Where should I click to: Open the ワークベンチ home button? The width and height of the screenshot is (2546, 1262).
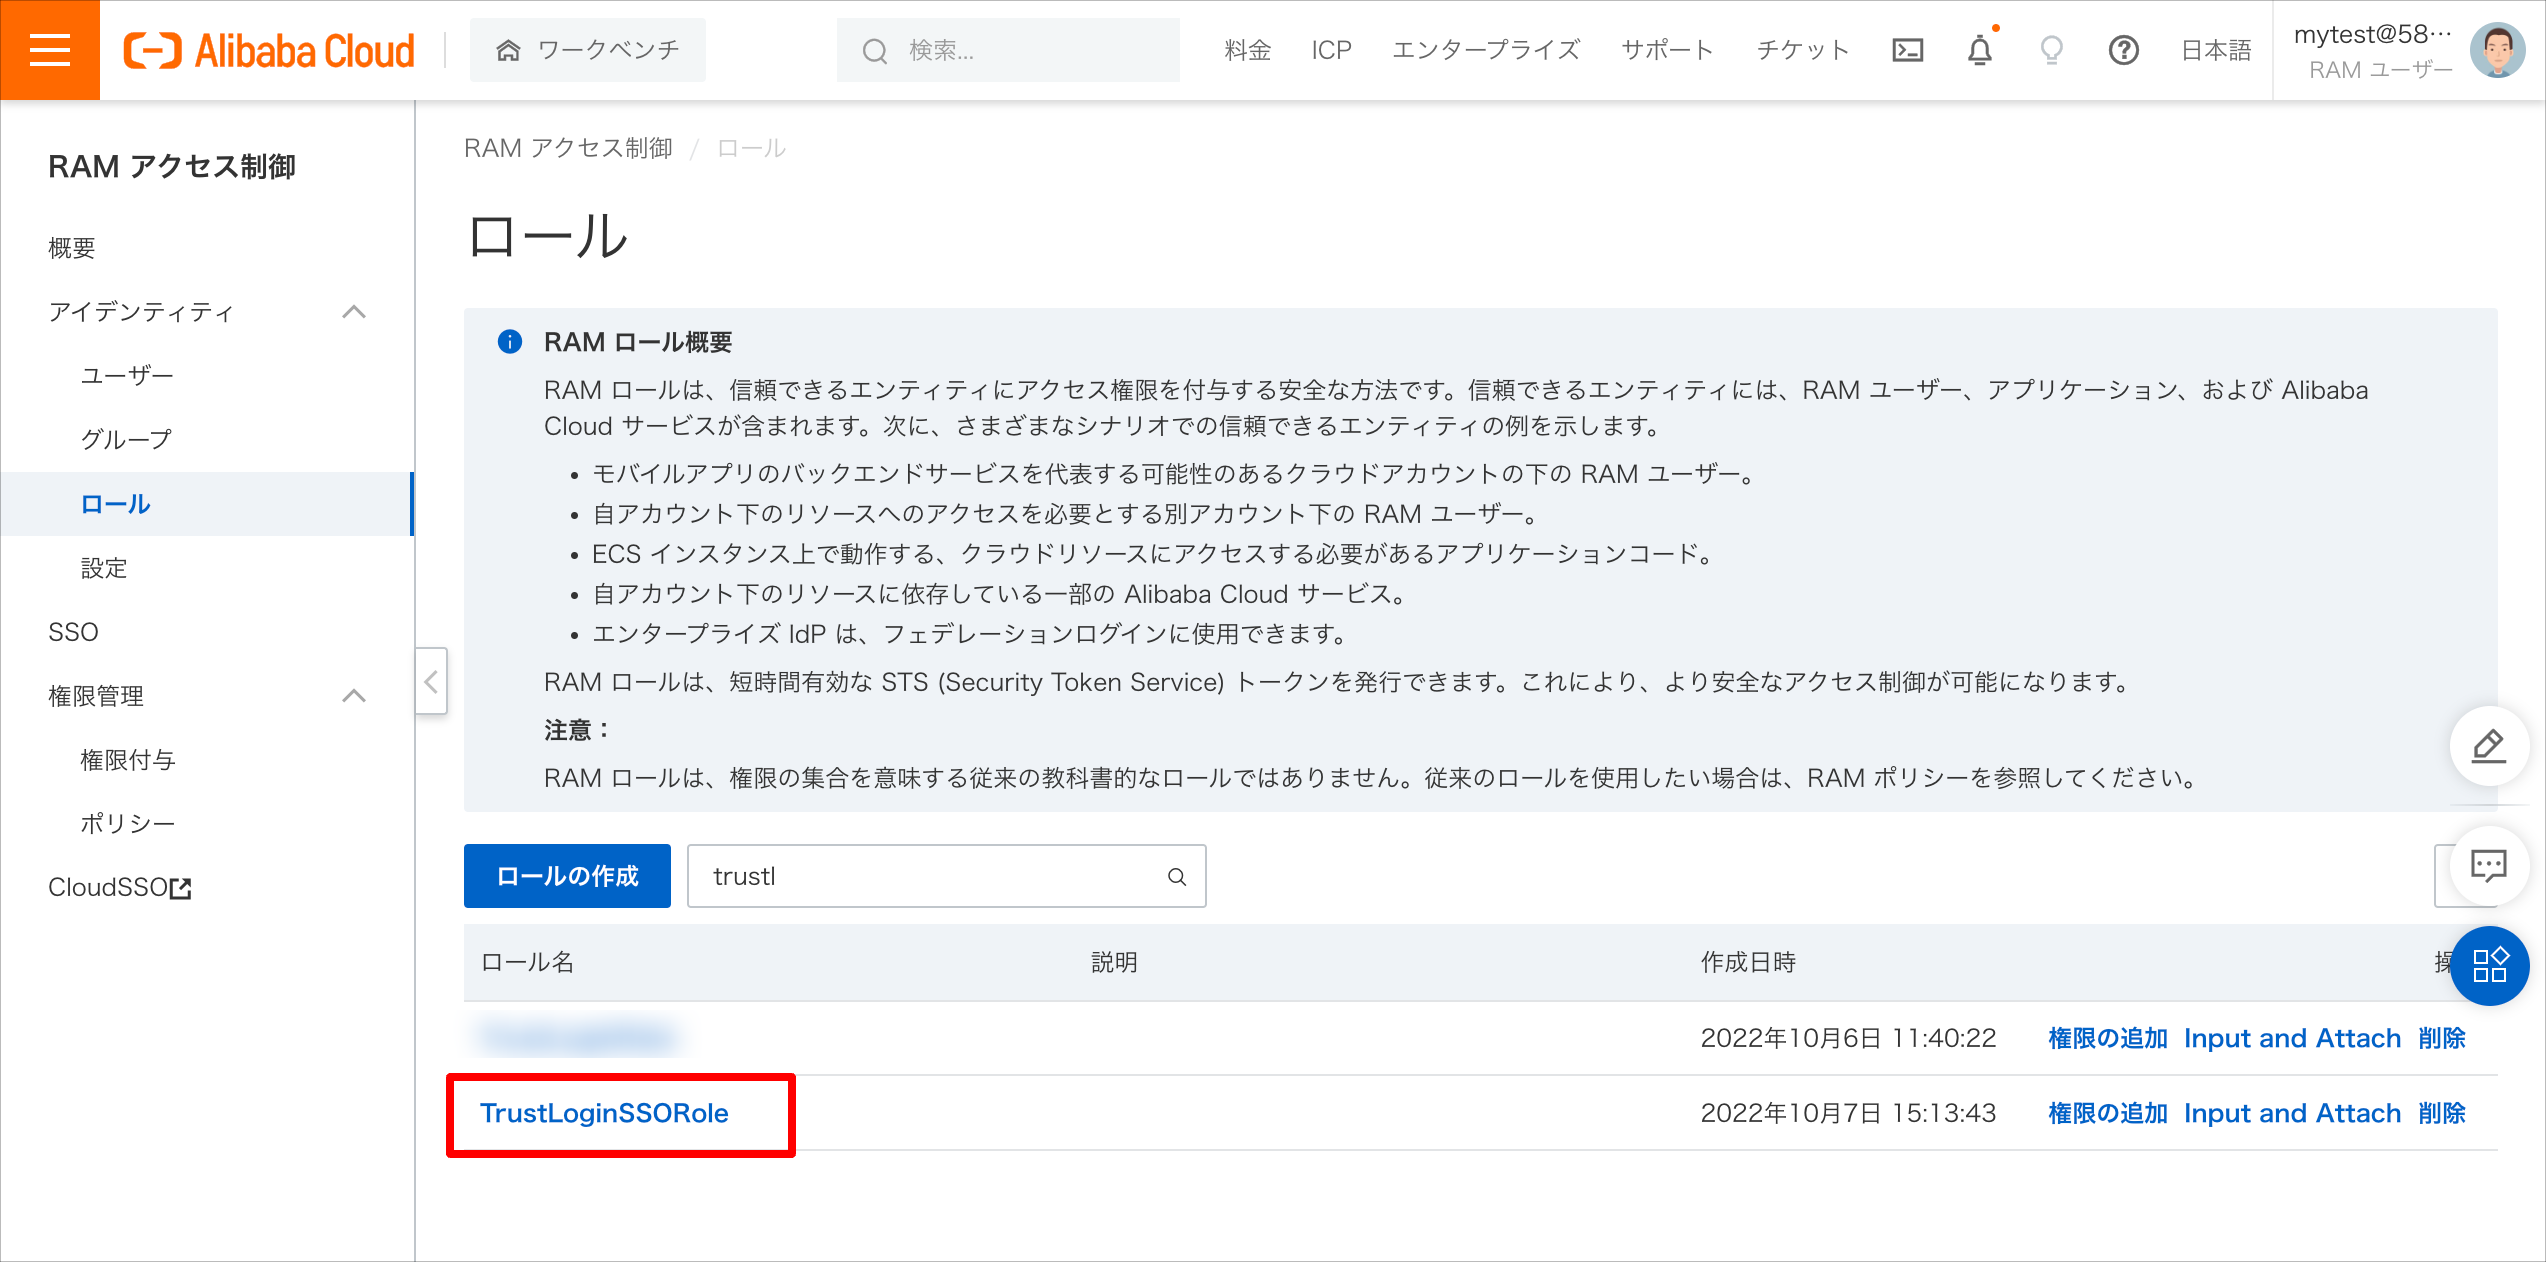(x=588, y=50)
